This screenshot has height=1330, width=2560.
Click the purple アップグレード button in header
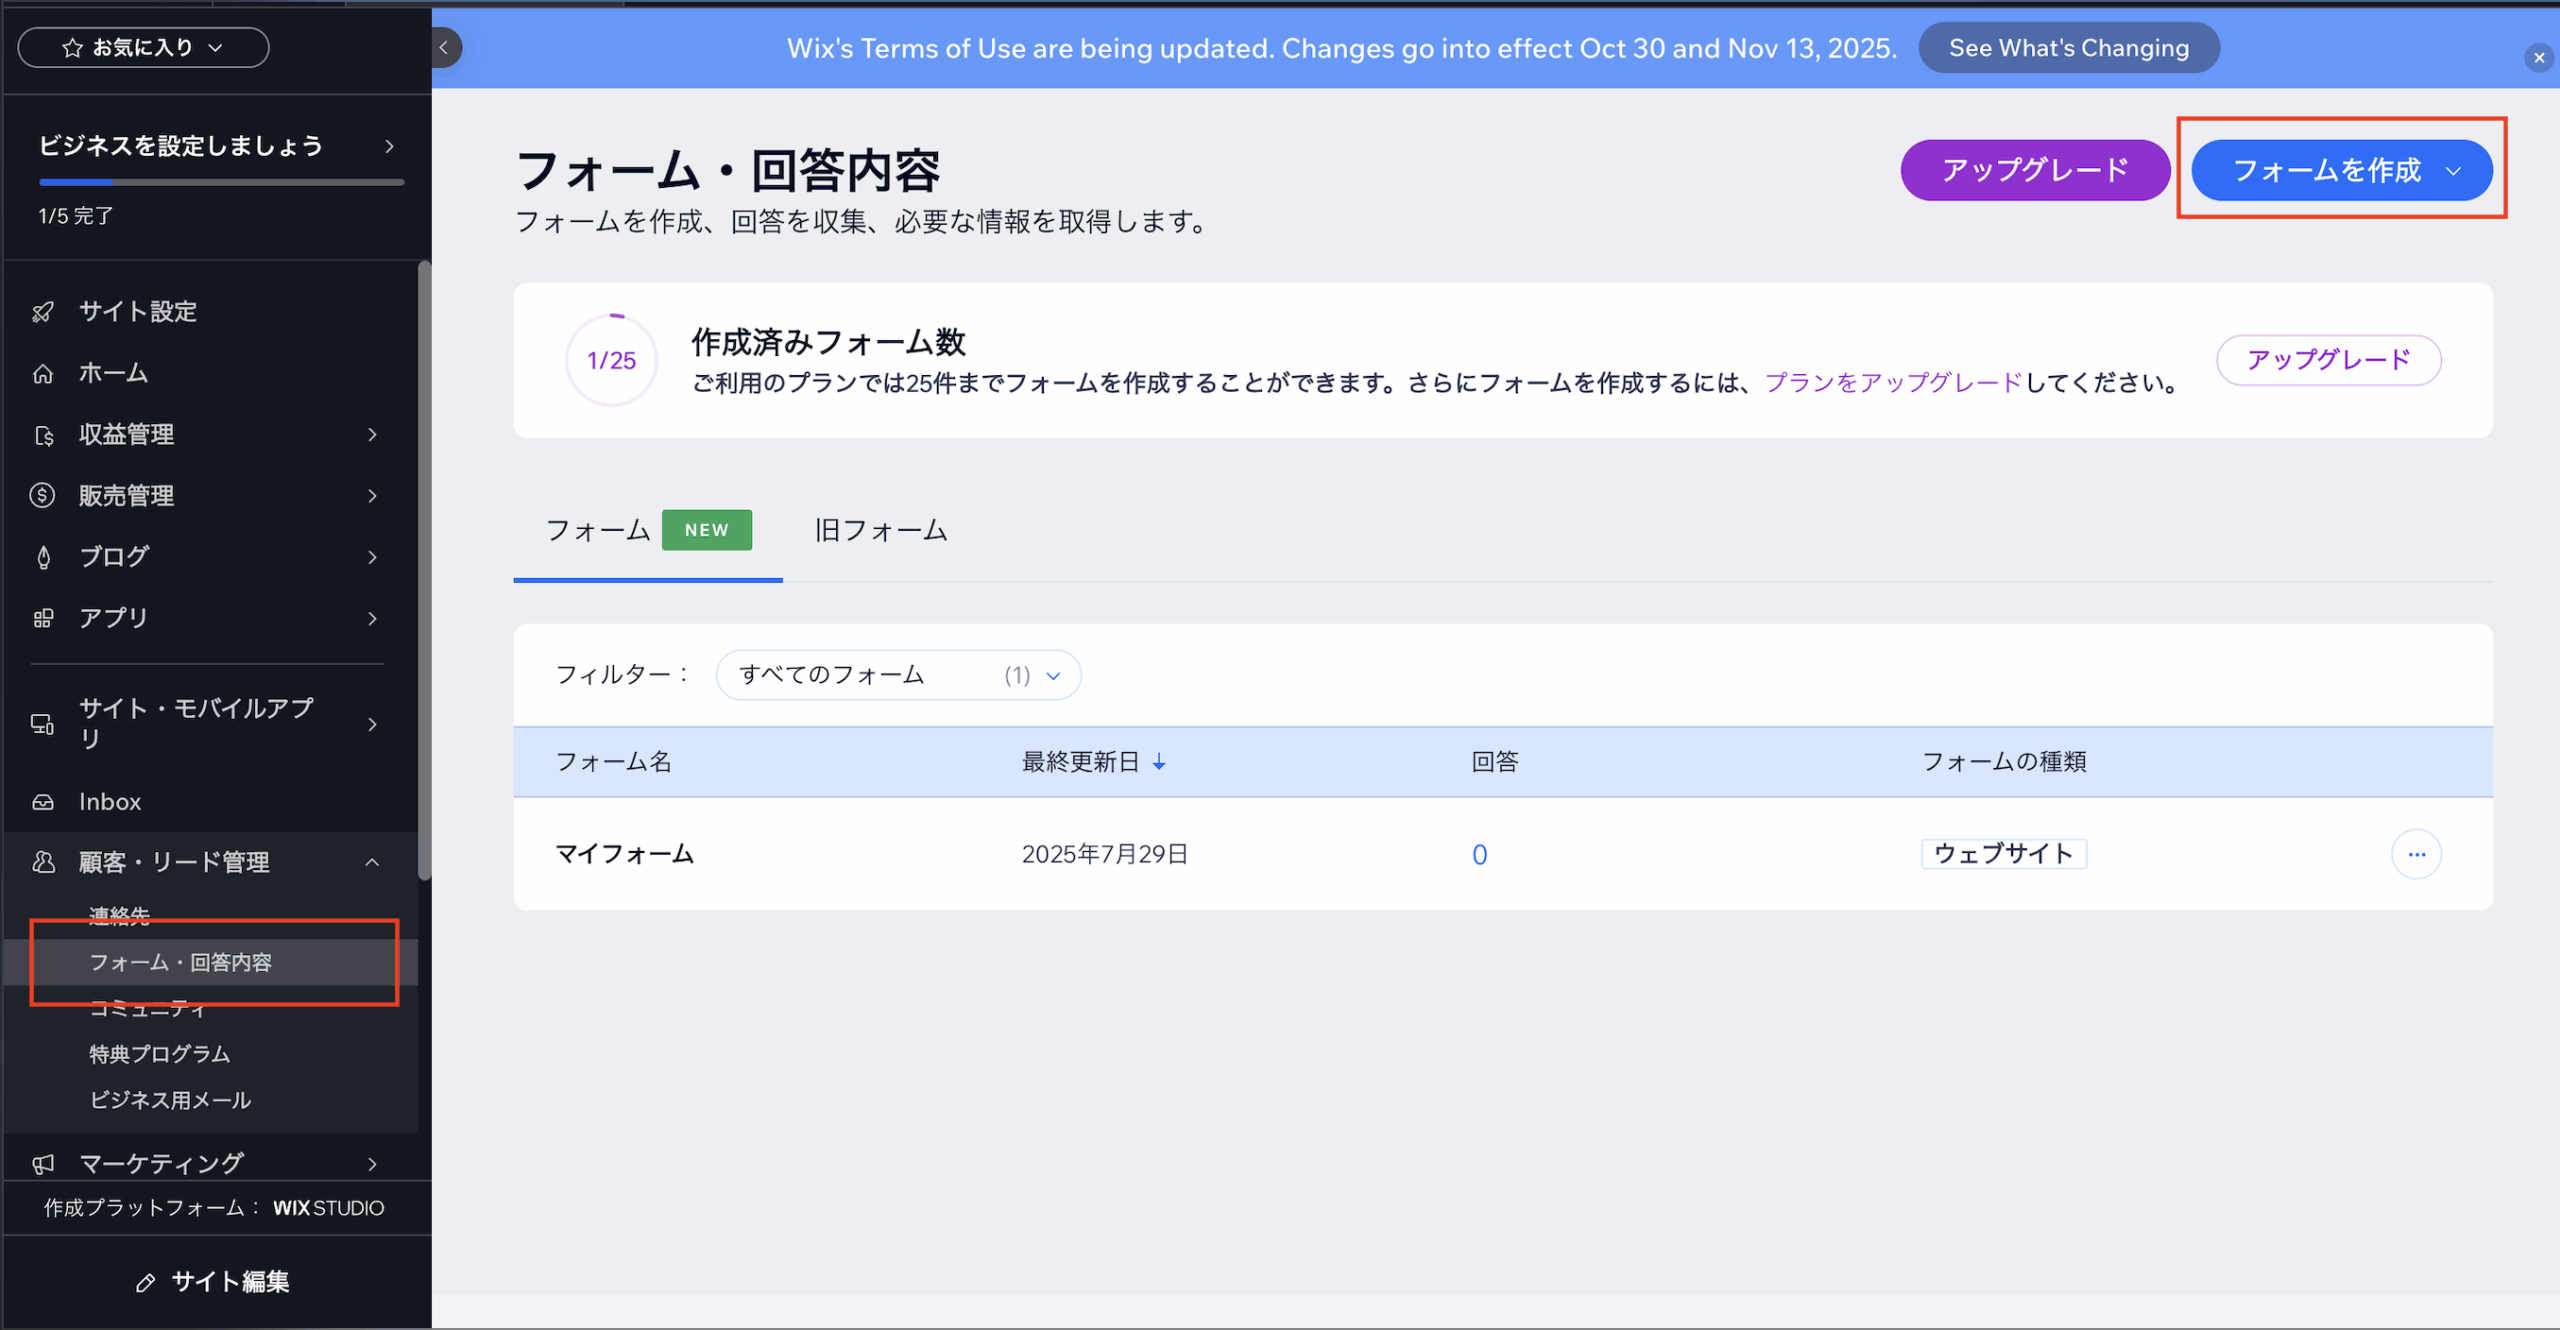coord(2034,171)
